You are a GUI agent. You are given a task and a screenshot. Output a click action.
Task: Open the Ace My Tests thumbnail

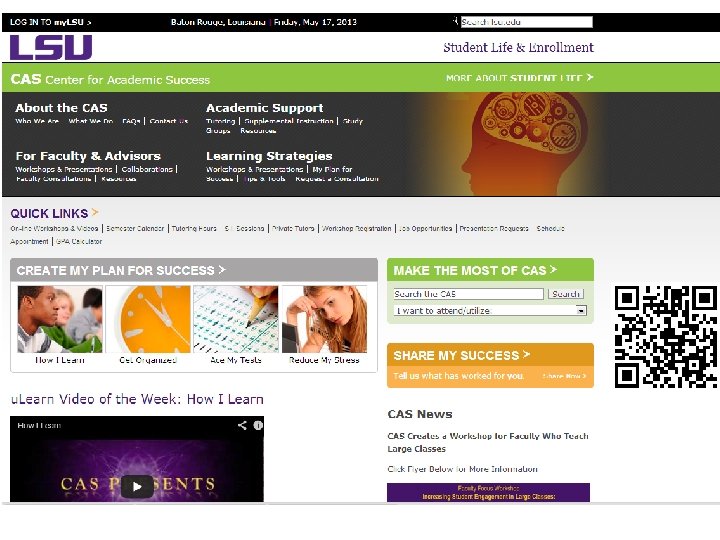pyautogui.click(x=236, y=320)
